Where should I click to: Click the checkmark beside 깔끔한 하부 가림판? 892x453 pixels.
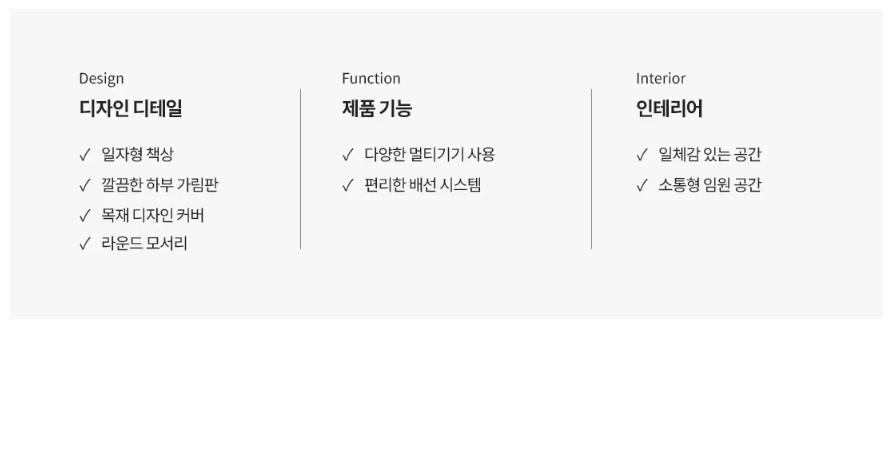click(x=85, y=186)
